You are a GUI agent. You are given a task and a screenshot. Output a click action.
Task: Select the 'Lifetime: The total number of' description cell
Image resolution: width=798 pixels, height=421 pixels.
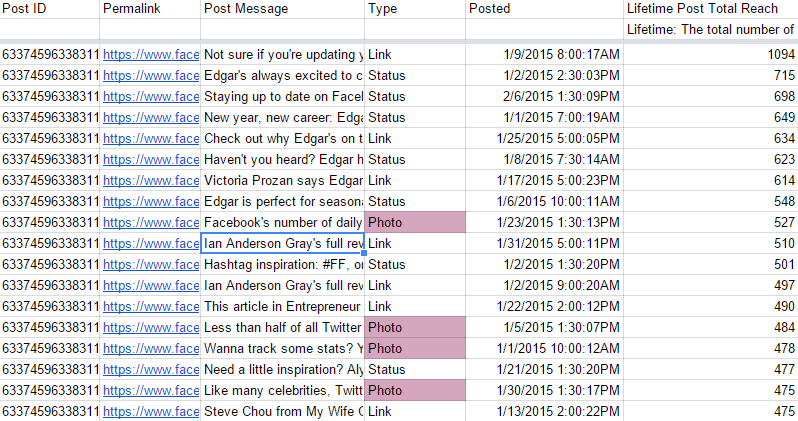click(x=710, y=30)
